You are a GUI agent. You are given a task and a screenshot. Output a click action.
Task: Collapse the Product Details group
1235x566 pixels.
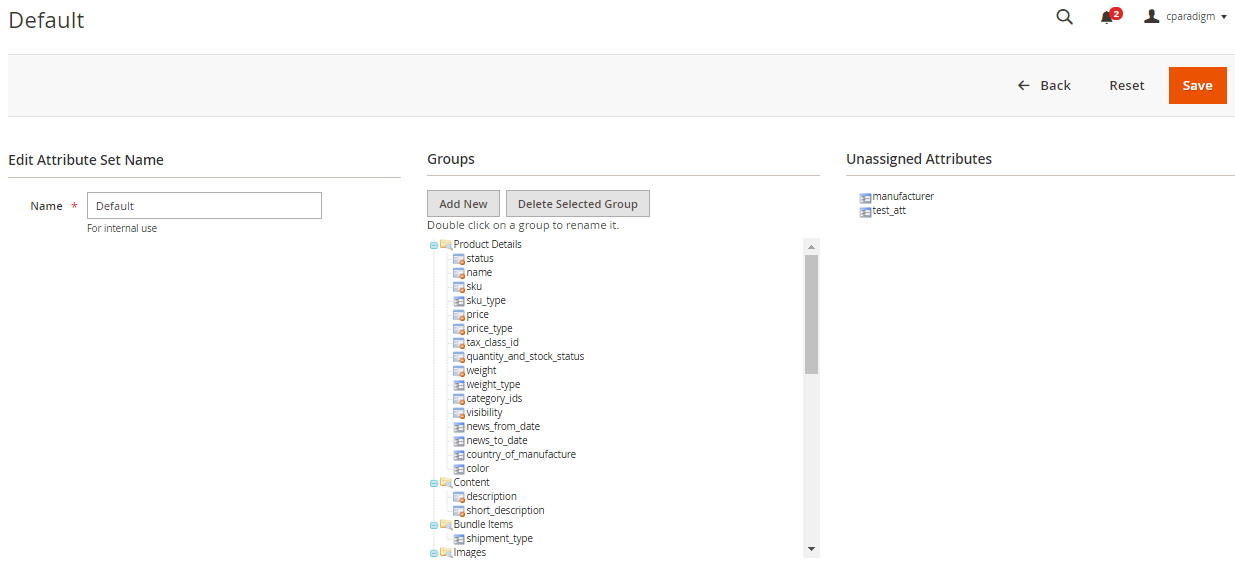(x=433, y=245)
